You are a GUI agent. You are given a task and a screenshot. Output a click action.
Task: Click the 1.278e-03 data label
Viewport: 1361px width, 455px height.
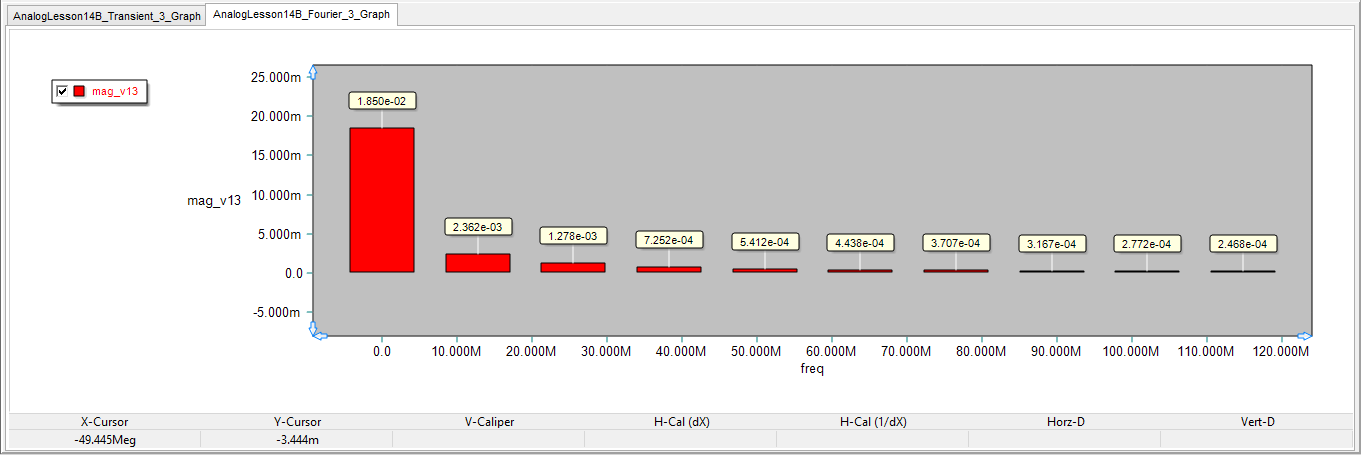[573, 236]
